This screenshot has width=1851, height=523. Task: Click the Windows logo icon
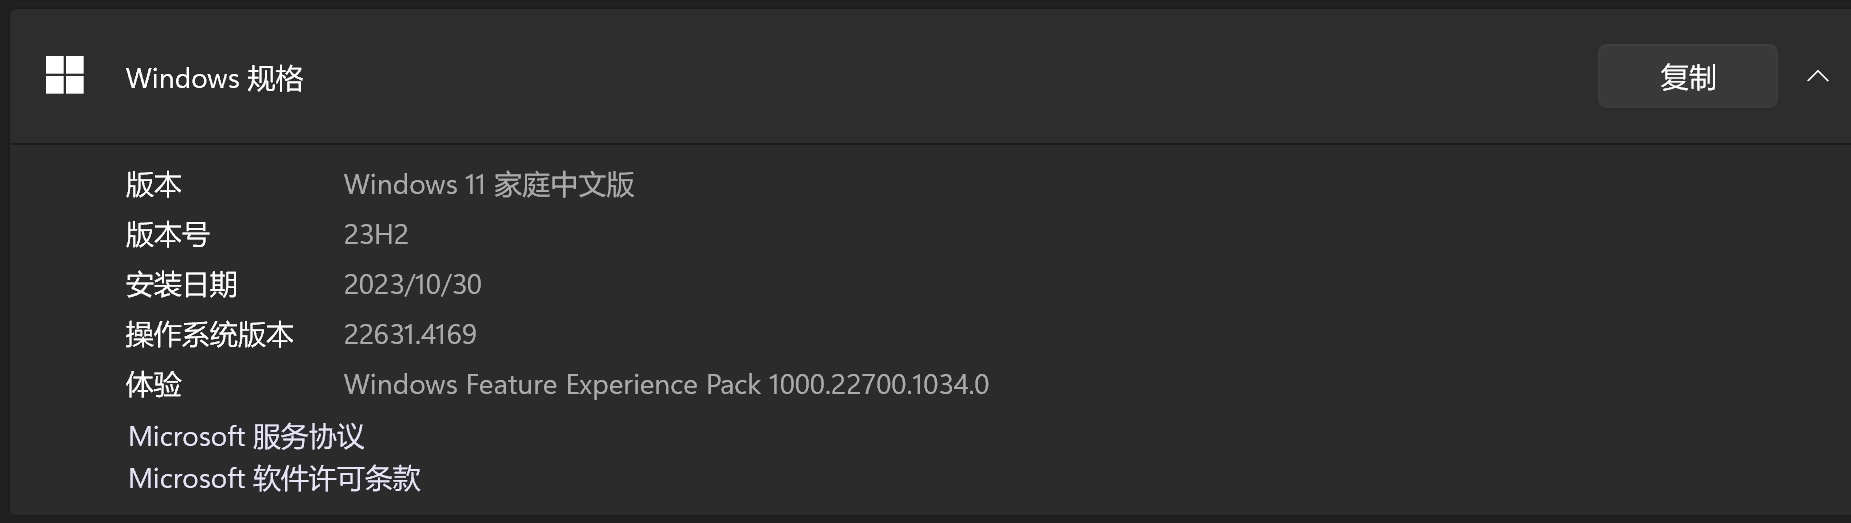tap(65, 76)
